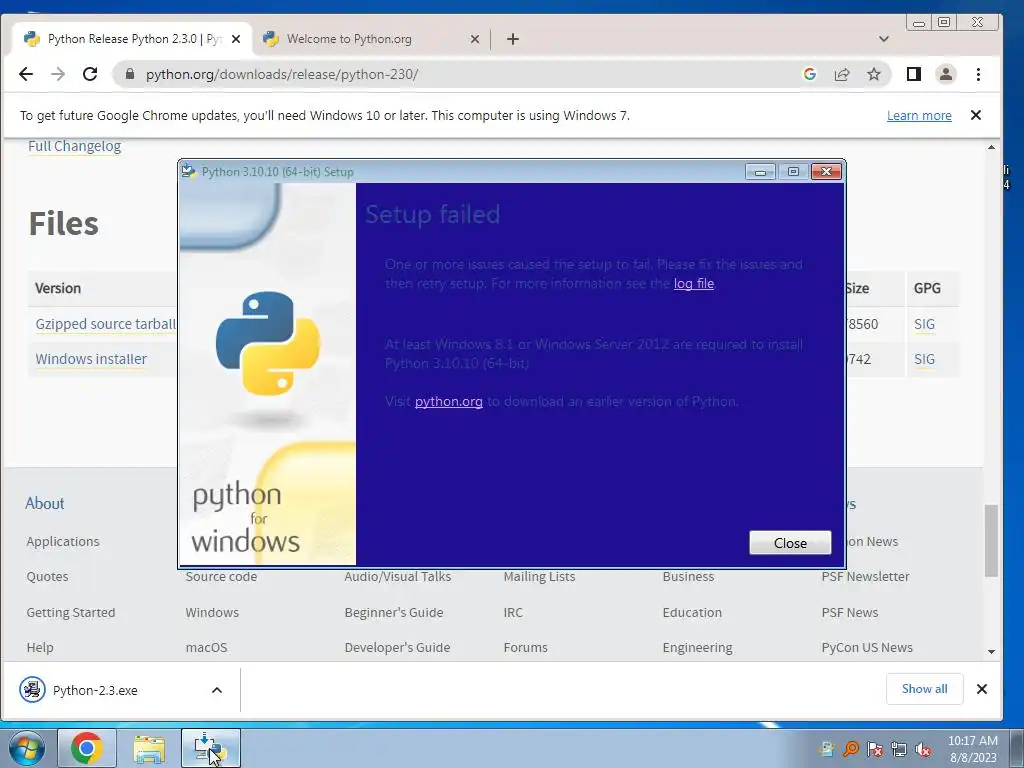Open SIG link for Gzipped source tarball
The height and width of the screenshot is (768, 1024).
924,324
